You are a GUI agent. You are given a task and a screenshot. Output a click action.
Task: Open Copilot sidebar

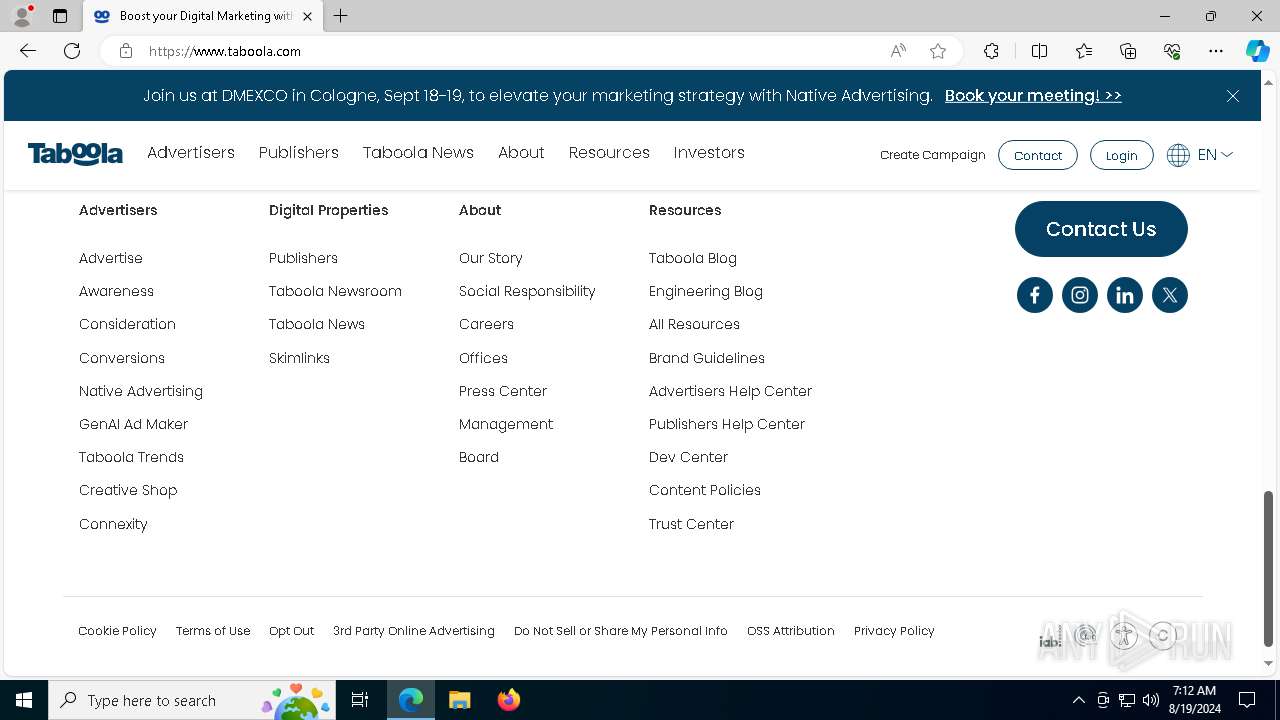coord(1257,51)
